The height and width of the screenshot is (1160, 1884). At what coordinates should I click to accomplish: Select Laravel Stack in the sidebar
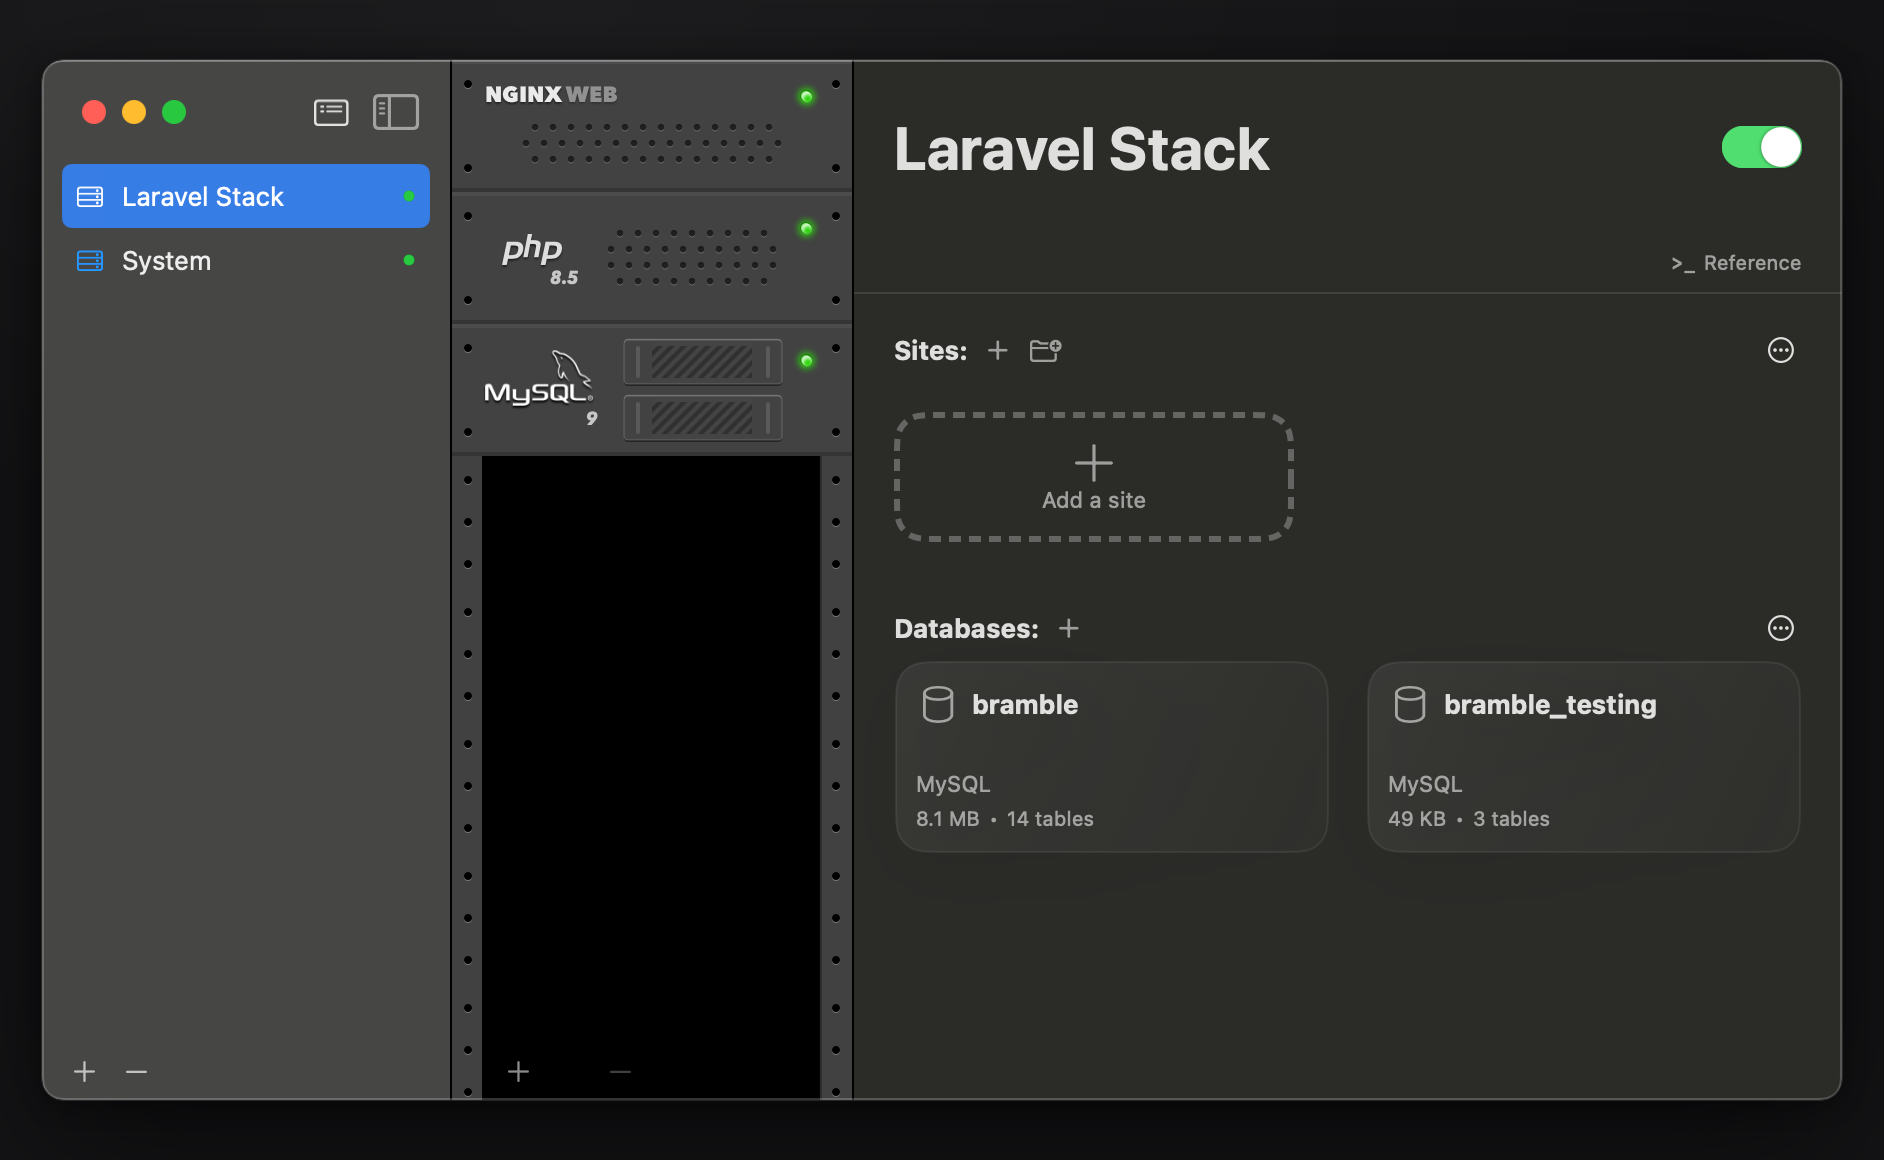(x=246, y=196)
